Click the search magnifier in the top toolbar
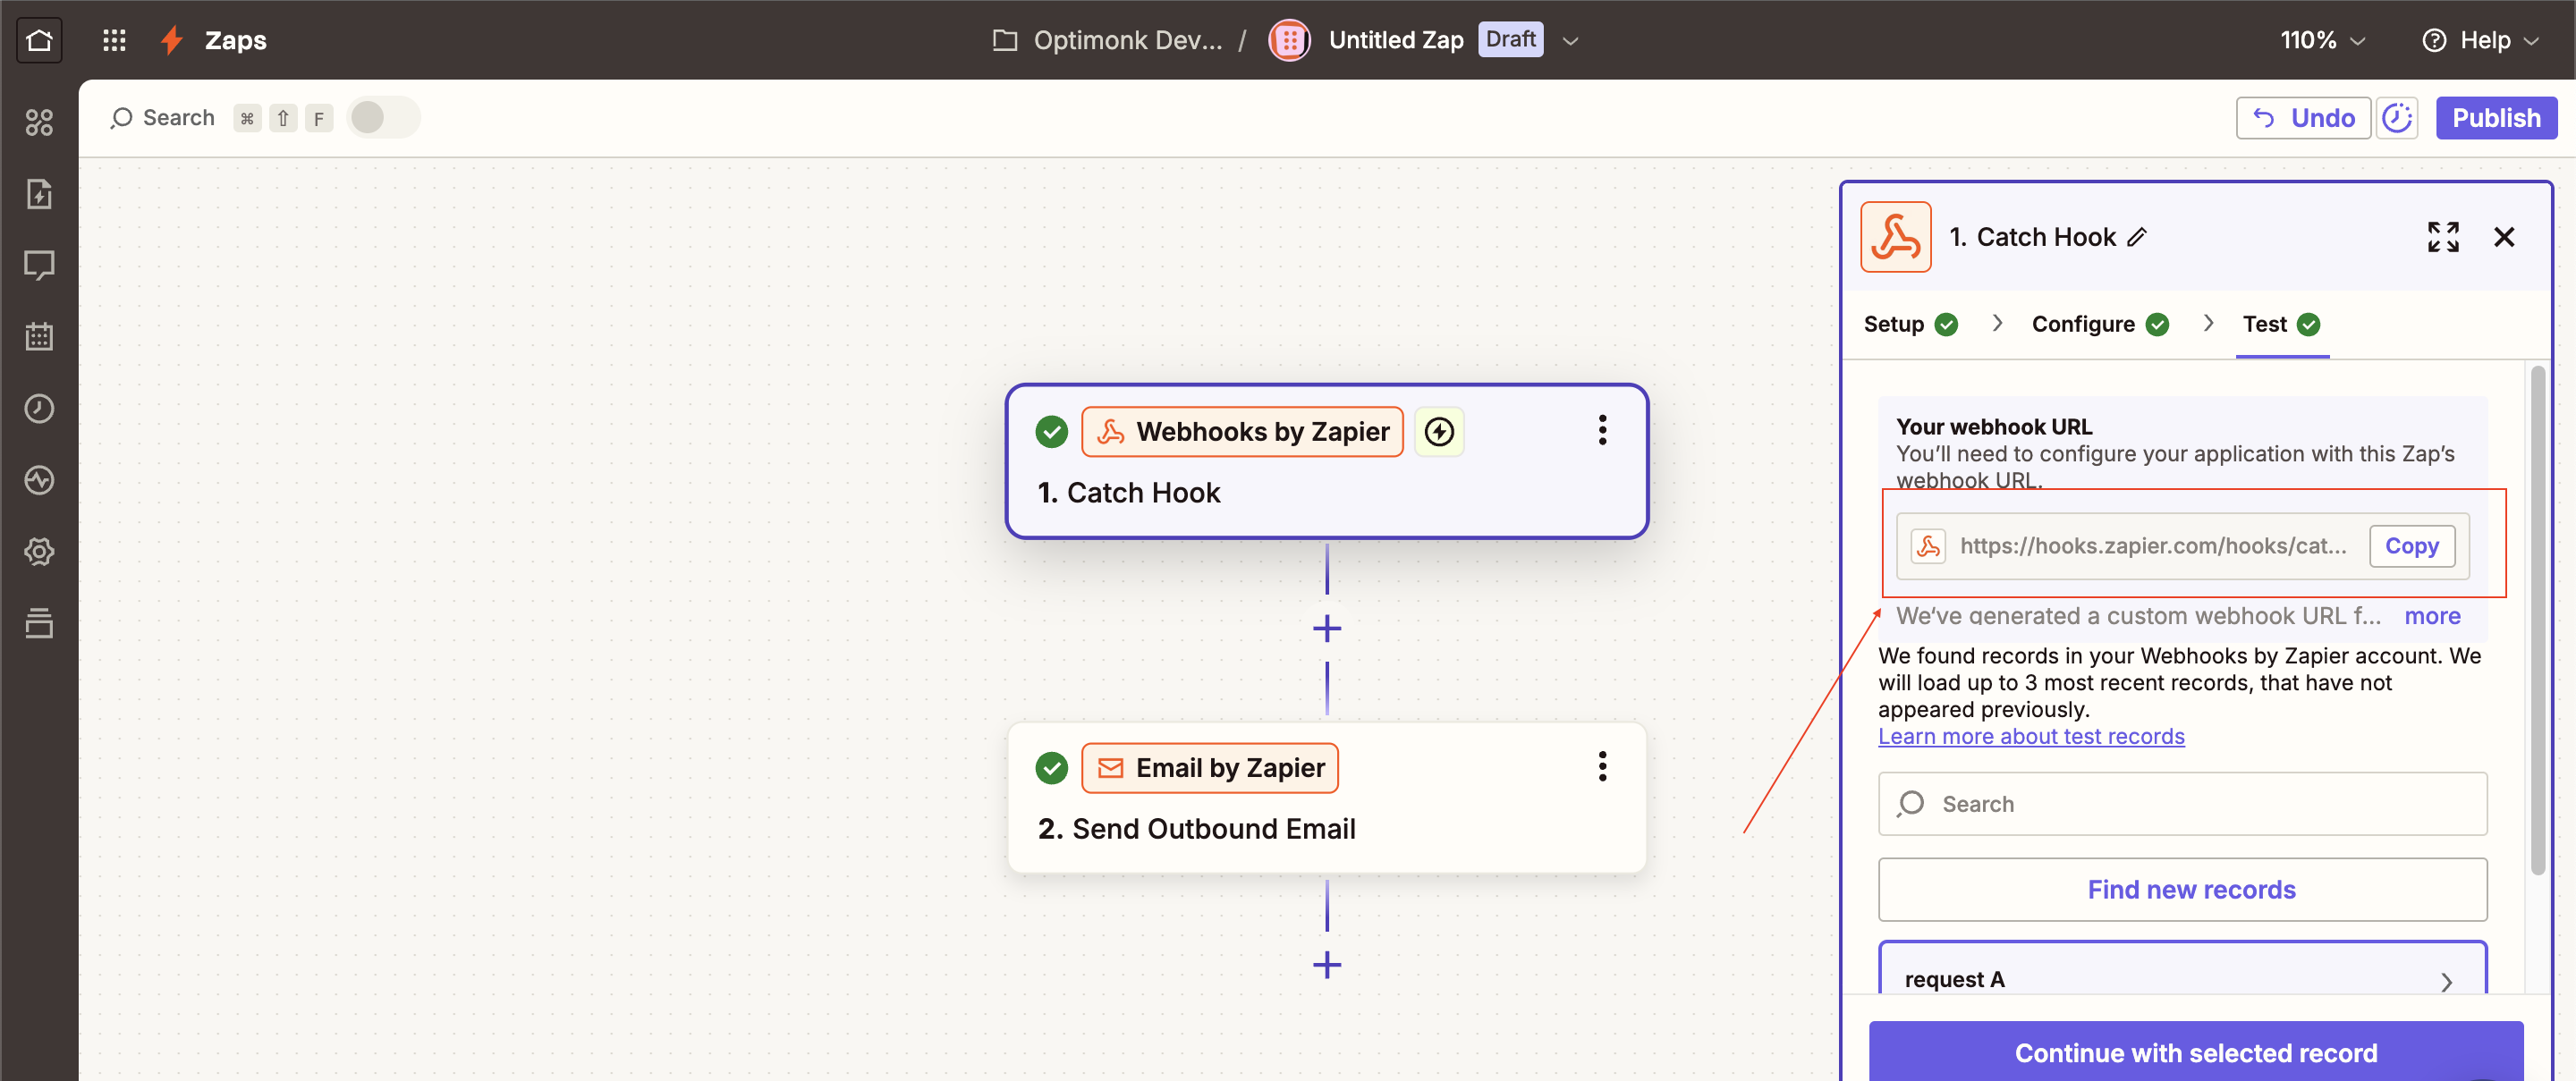 (x=121, y=118)
